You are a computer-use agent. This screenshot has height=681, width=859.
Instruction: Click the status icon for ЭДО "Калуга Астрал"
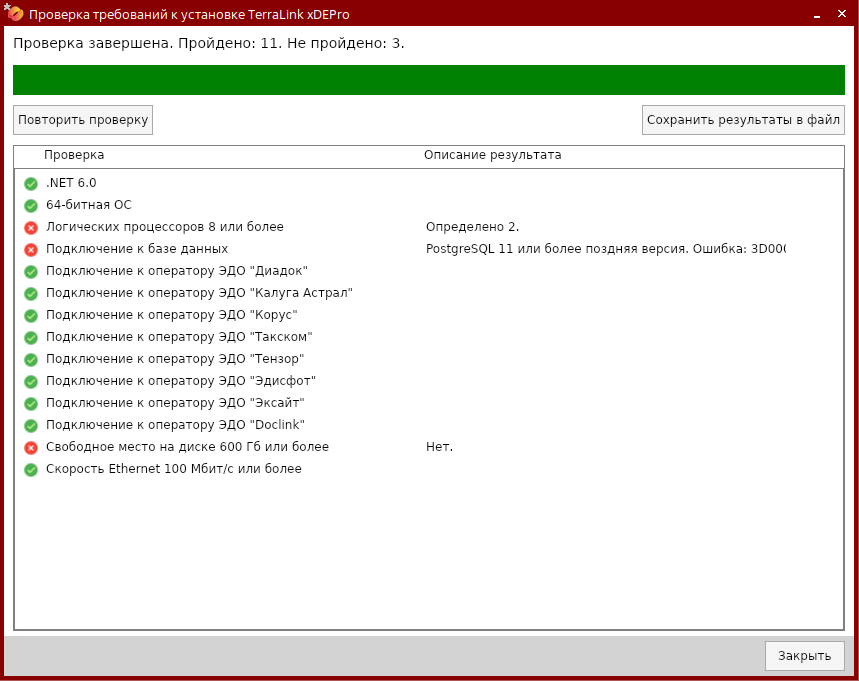[x=31, y=293]
